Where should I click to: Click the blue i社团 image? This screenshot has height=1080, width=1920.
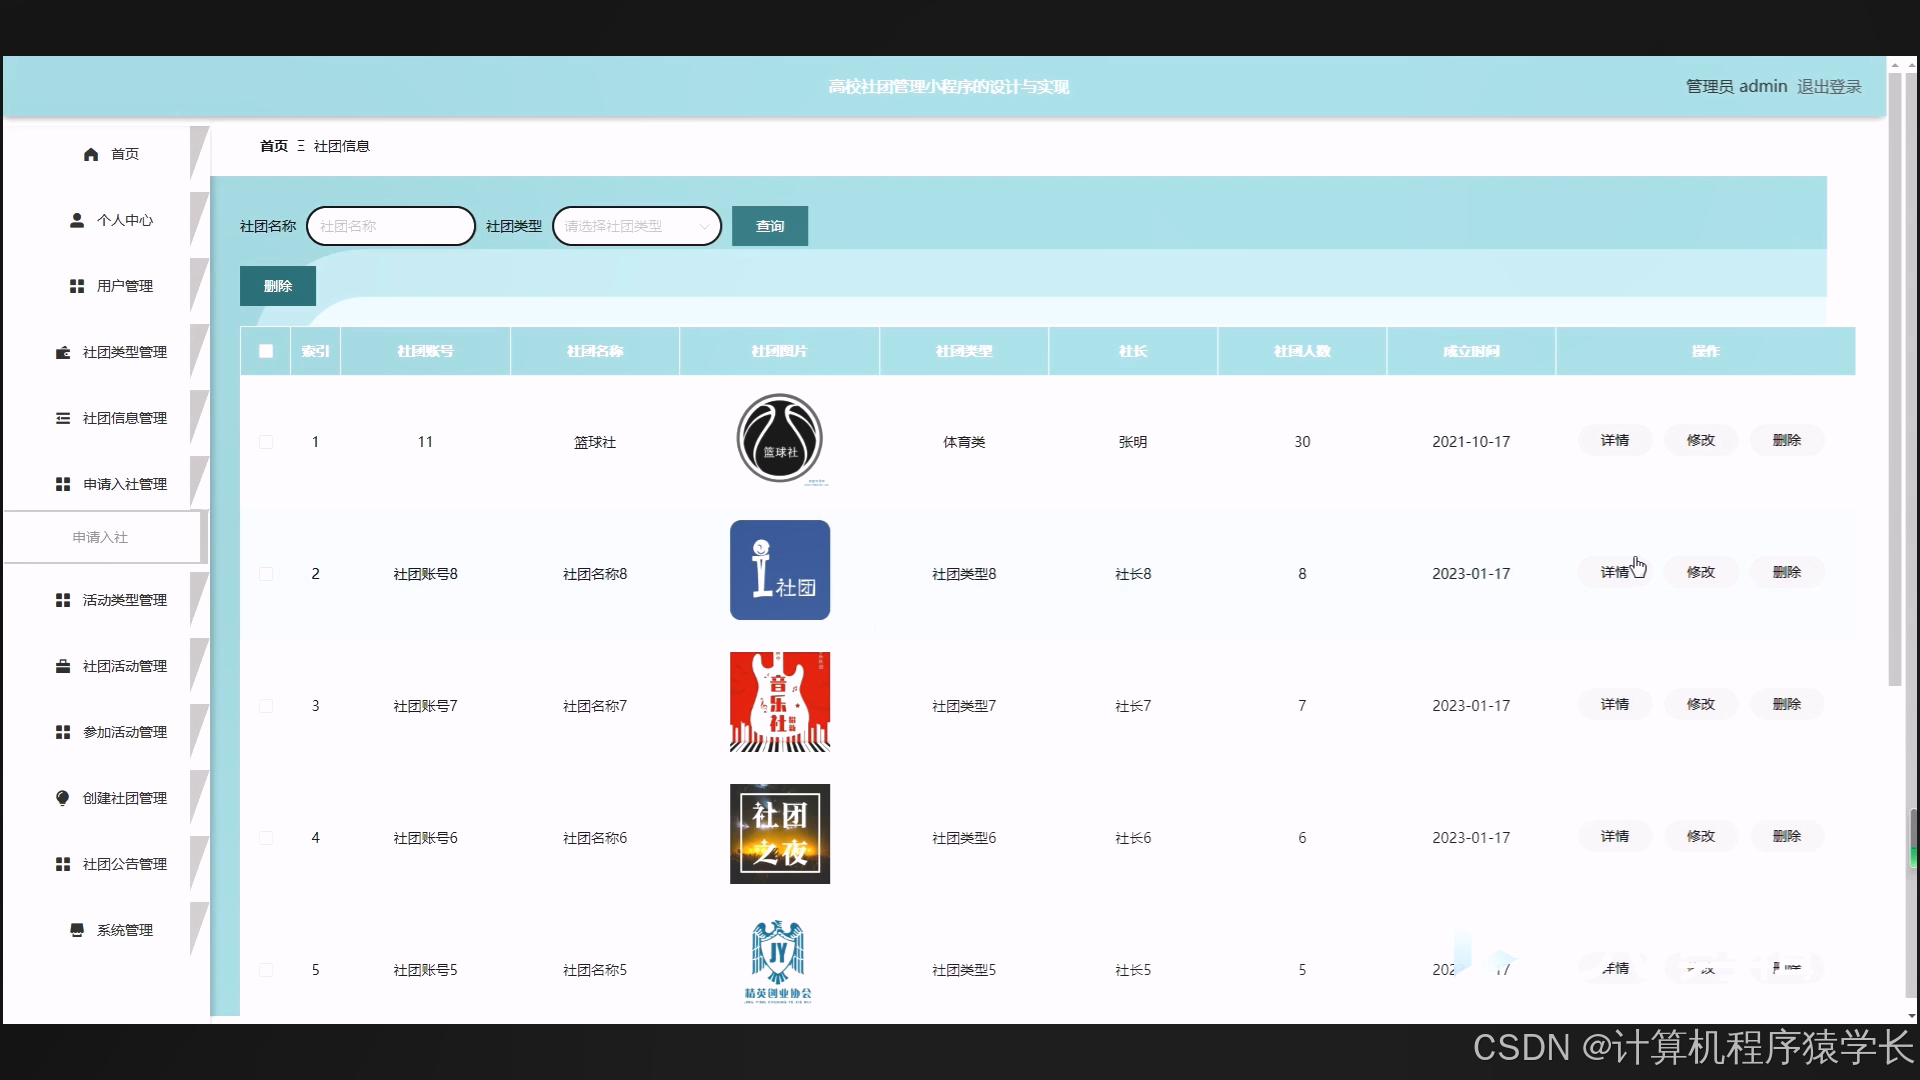click(x=780, y=570)
